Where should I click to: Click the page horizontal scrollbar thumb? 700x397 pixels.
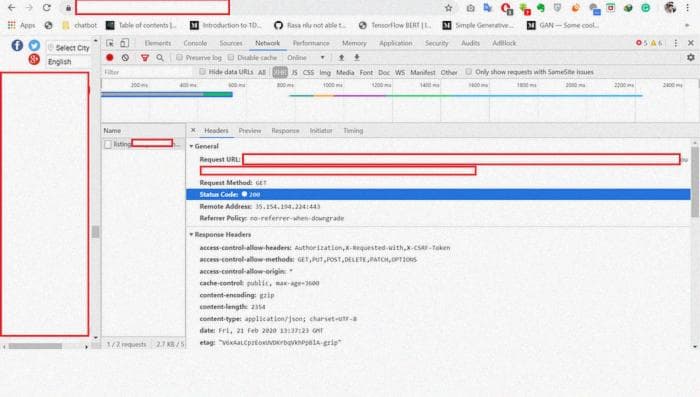(35, 346)
